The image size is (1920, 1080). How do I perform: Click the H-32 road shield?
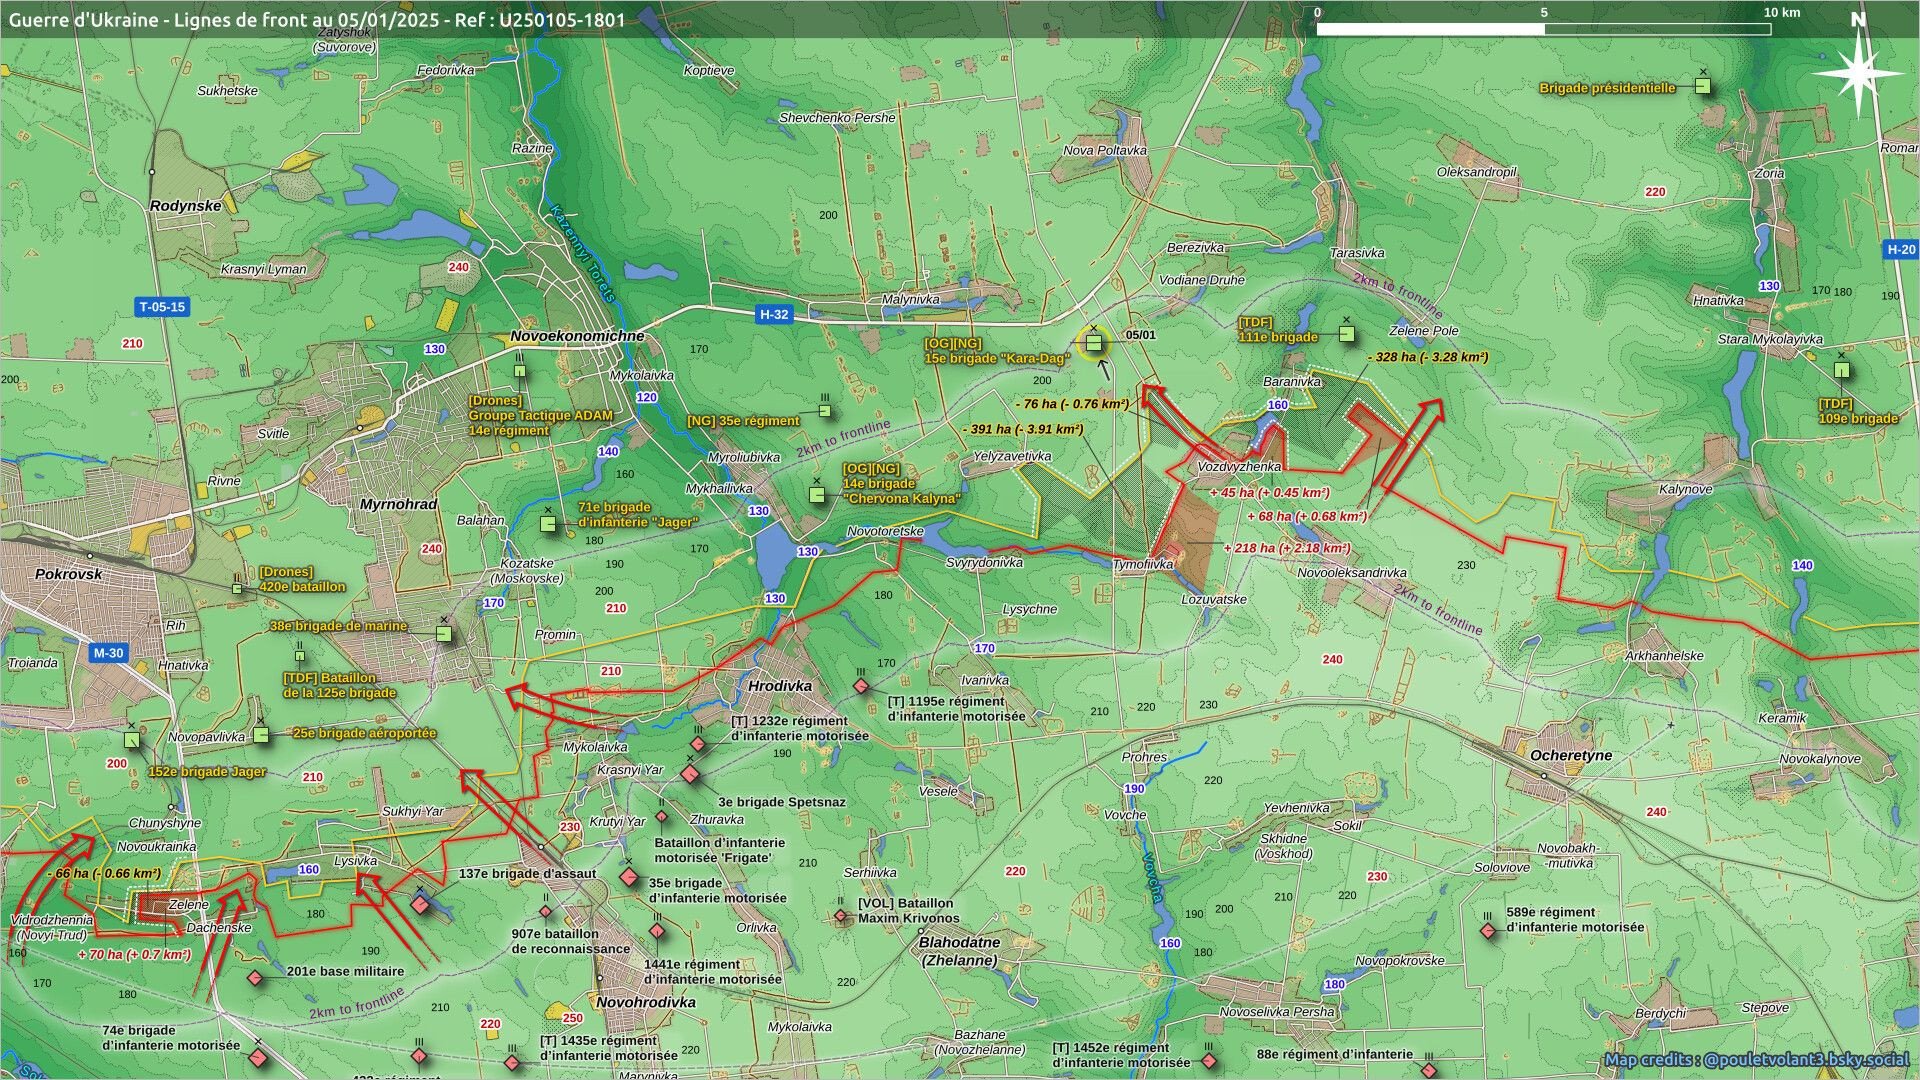(x=774, y=314)
